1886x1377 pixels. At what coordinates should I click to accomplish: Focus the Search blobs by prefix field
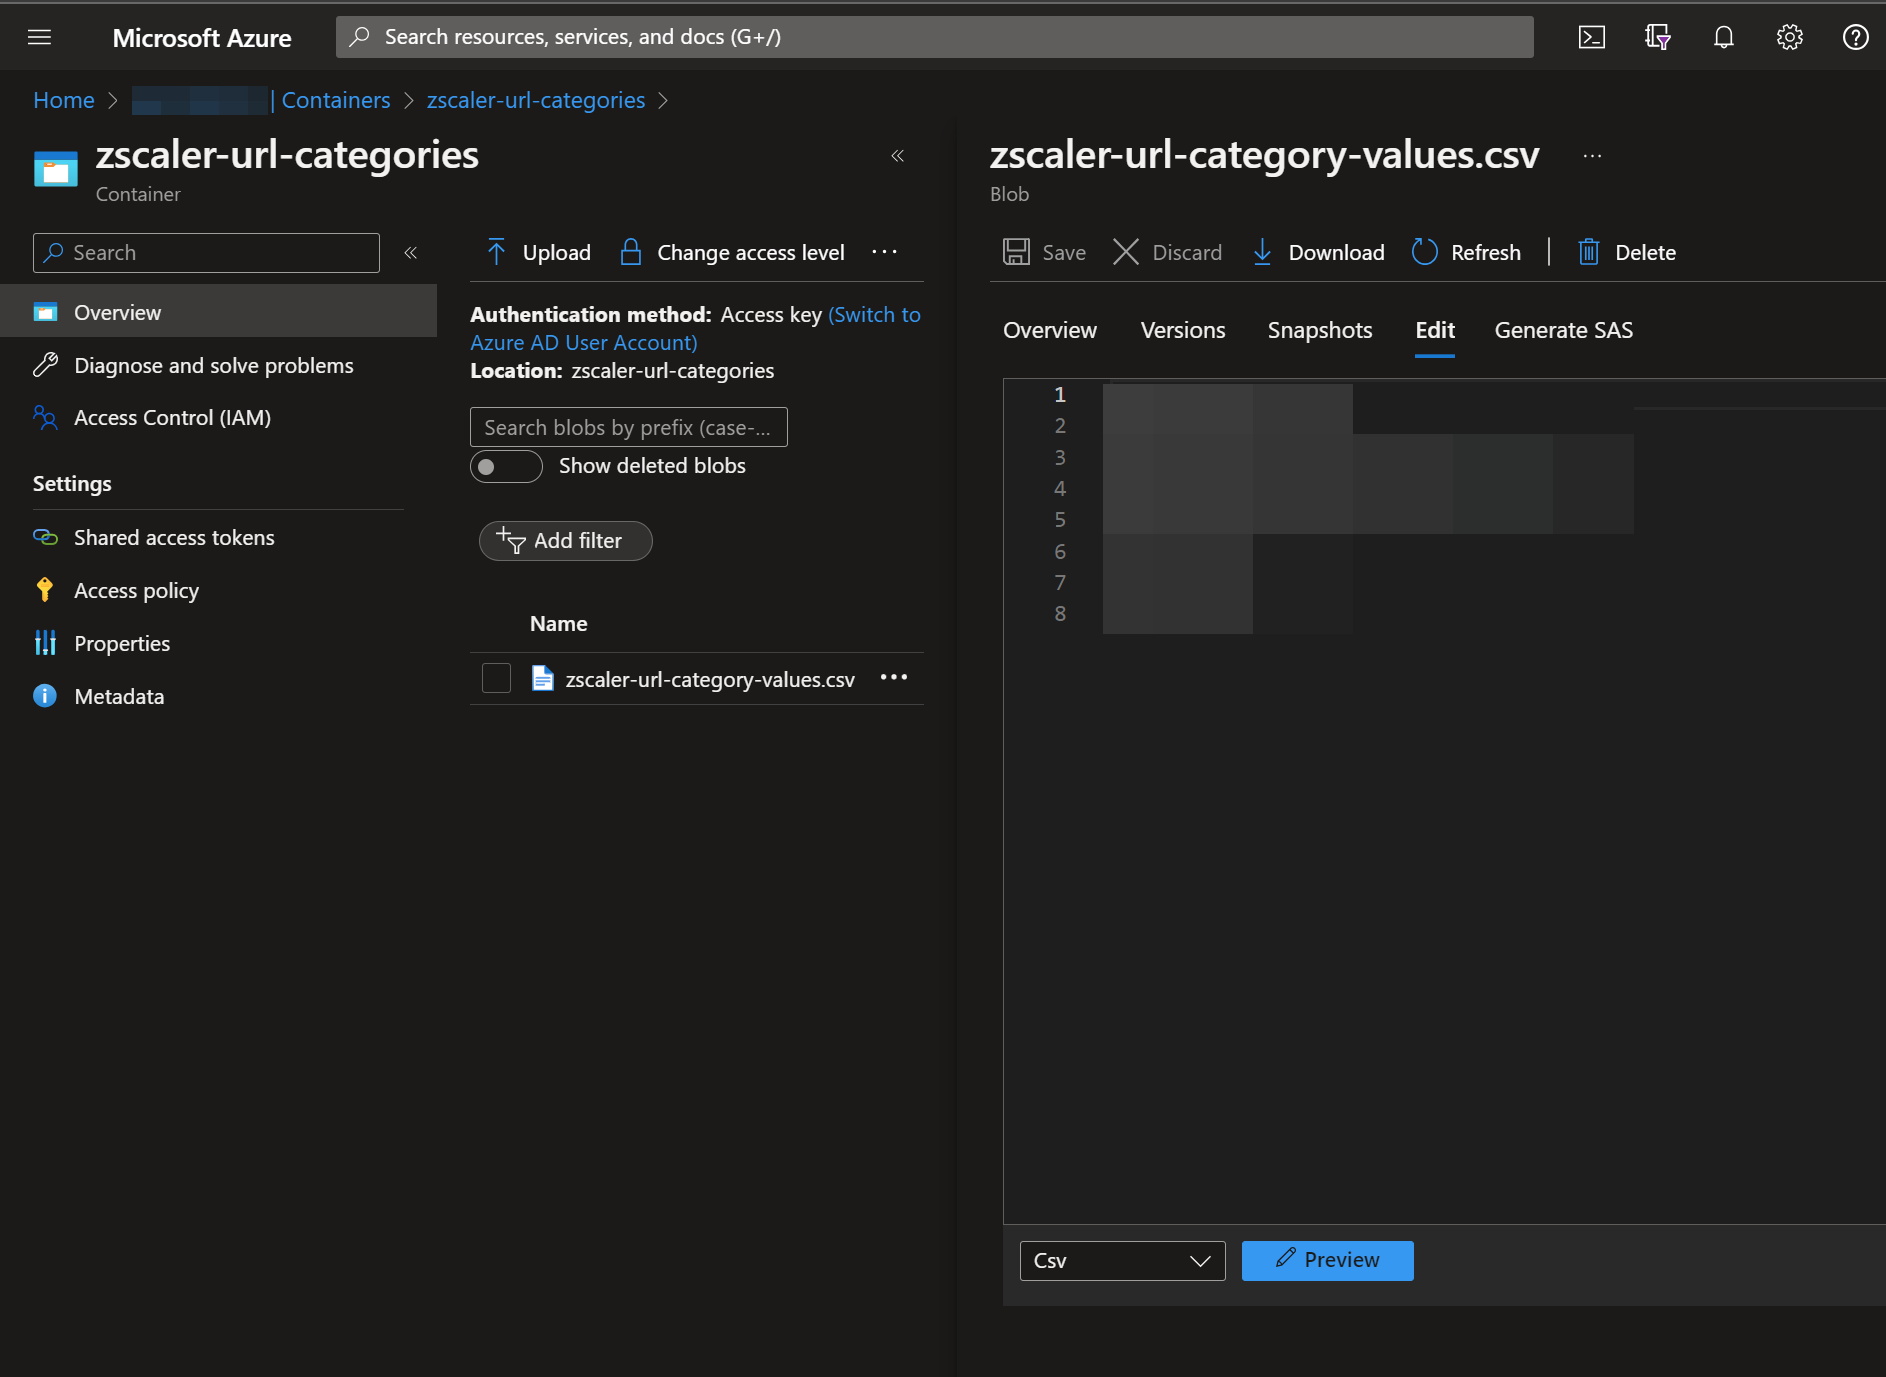click(x=628, y=427)
